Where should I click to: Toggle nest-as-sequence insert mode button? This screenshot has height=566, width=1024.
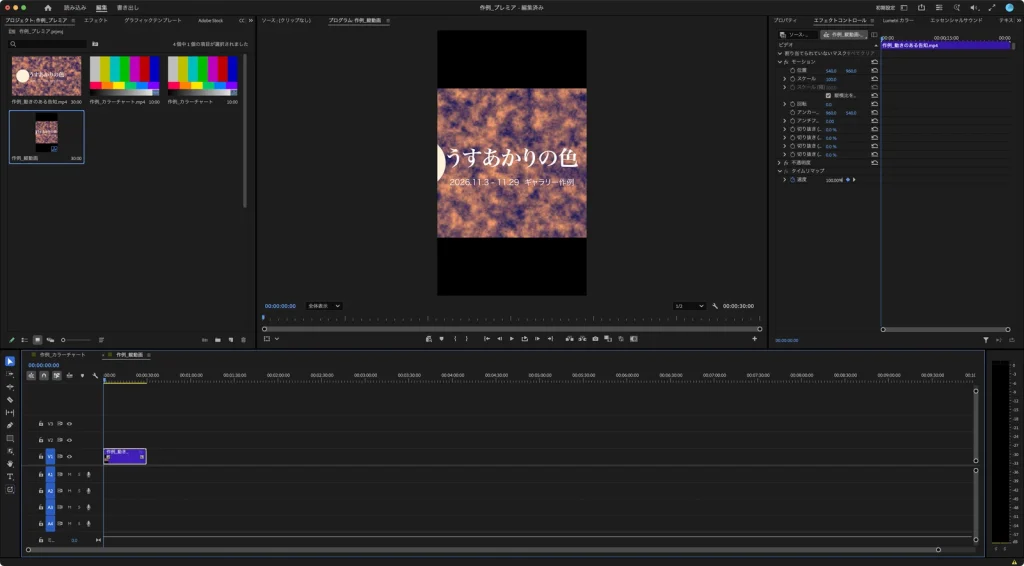click(x=31, y=376)
